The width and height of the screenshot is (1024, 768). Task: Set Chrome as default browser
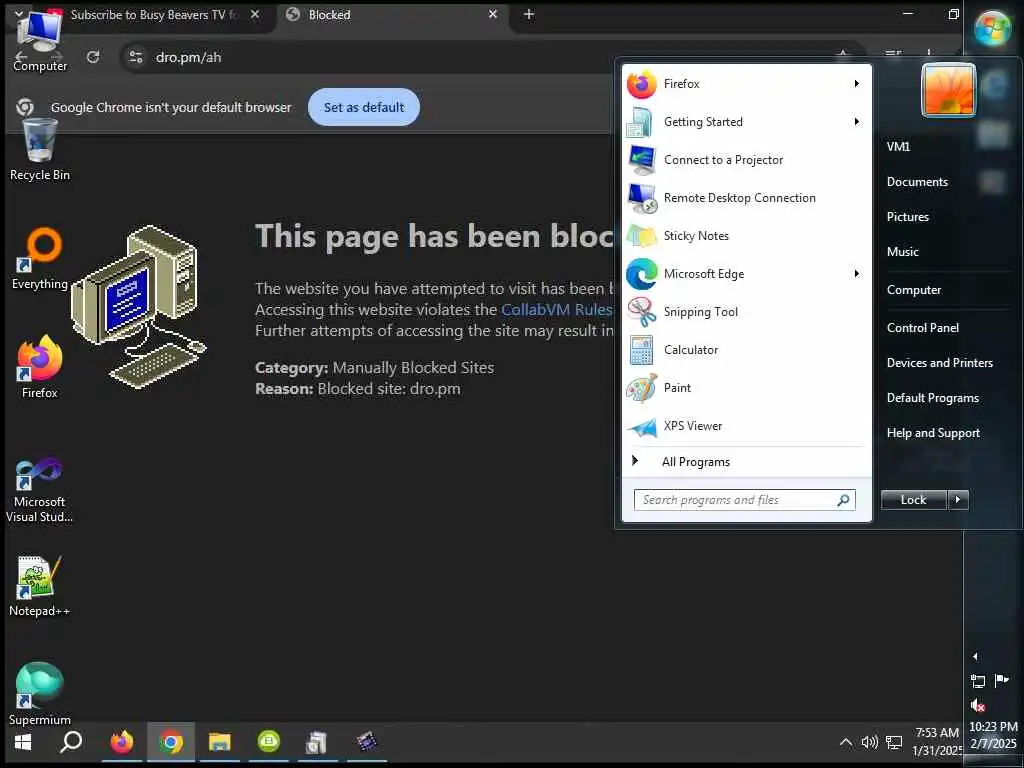364,107
